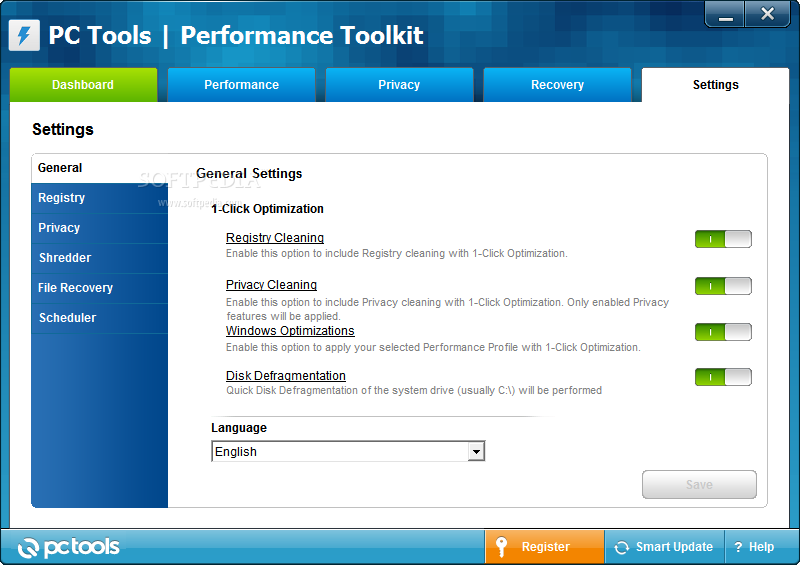
Task: Click the Save button
Action: click(699, 484)
